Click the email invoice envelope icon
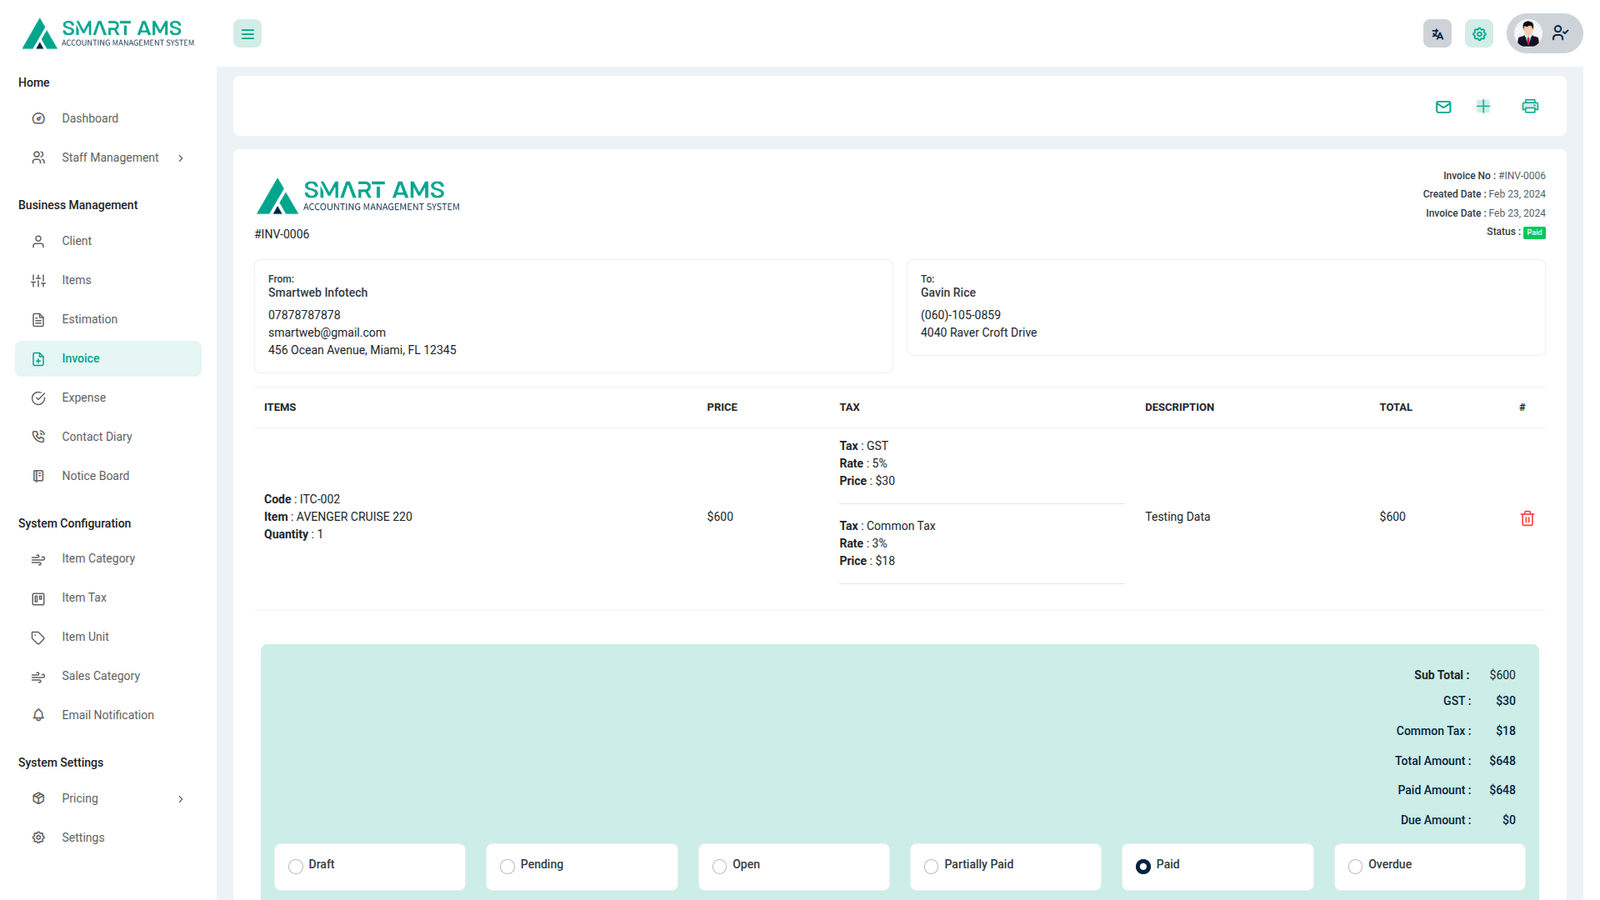This screenshot has height=900, width=1600. click(x=1443, y=106)
